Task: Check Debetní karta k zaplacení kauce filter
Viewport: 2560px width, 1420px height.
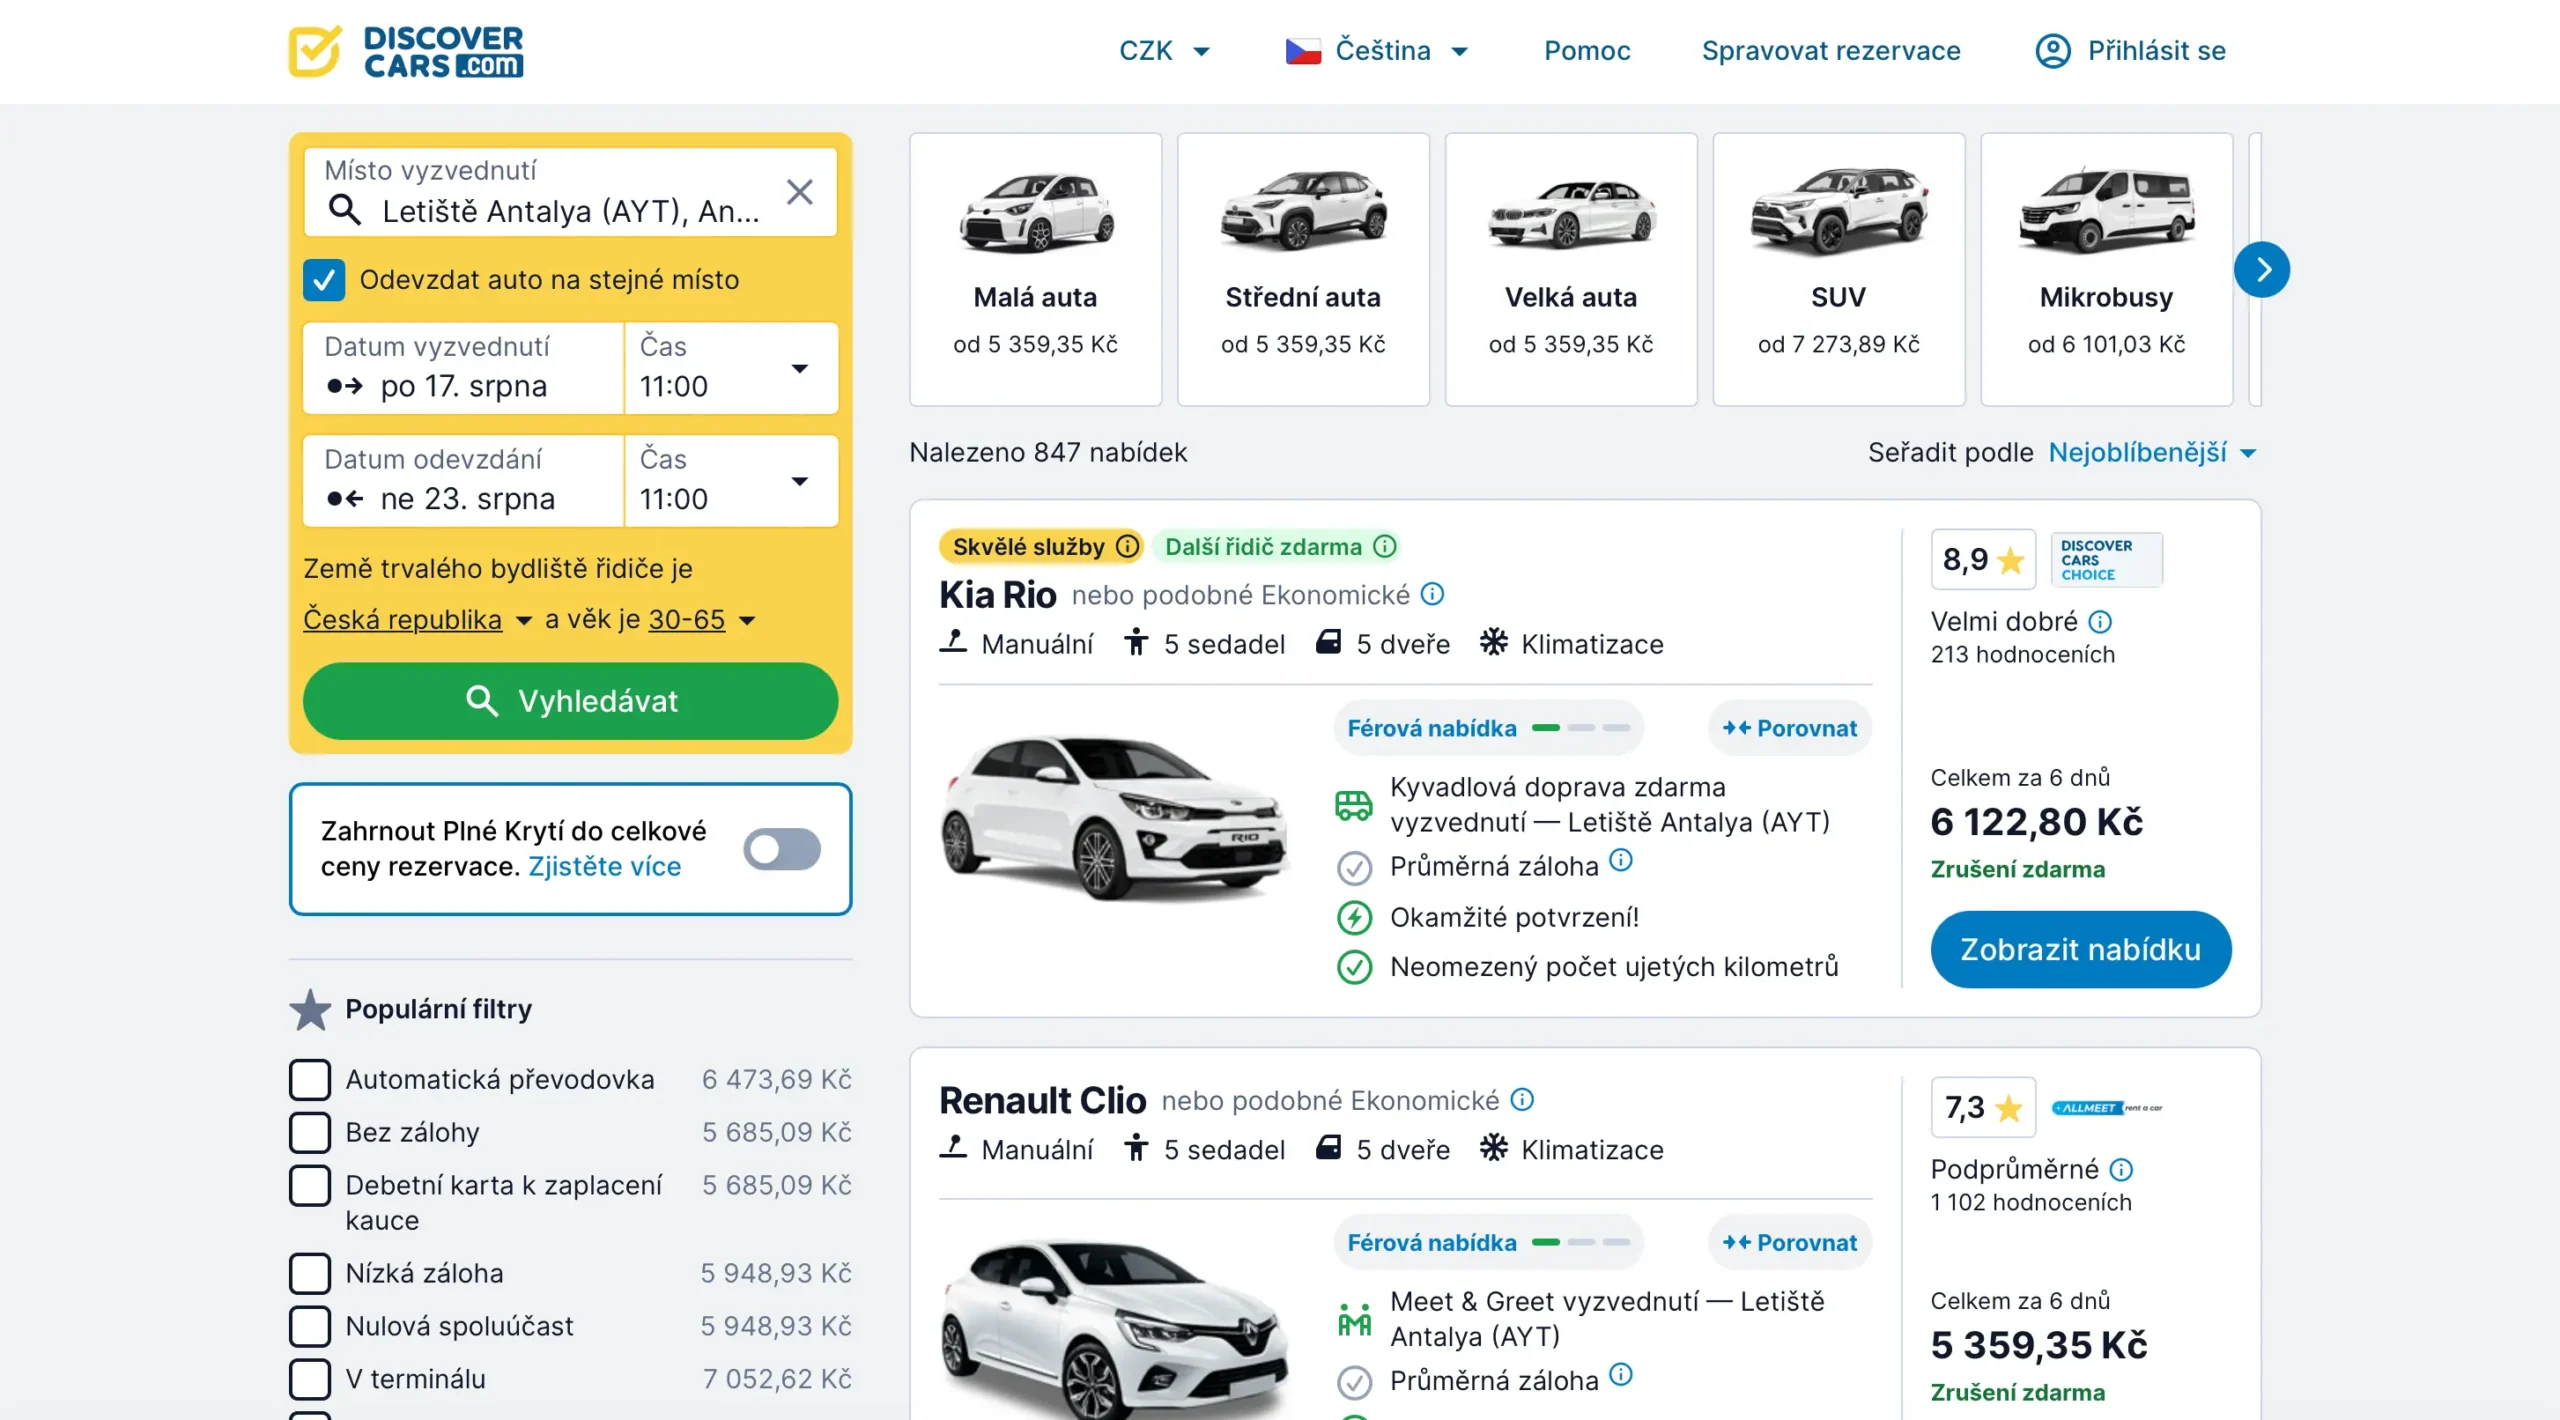Action: (x=310, y=1185)
